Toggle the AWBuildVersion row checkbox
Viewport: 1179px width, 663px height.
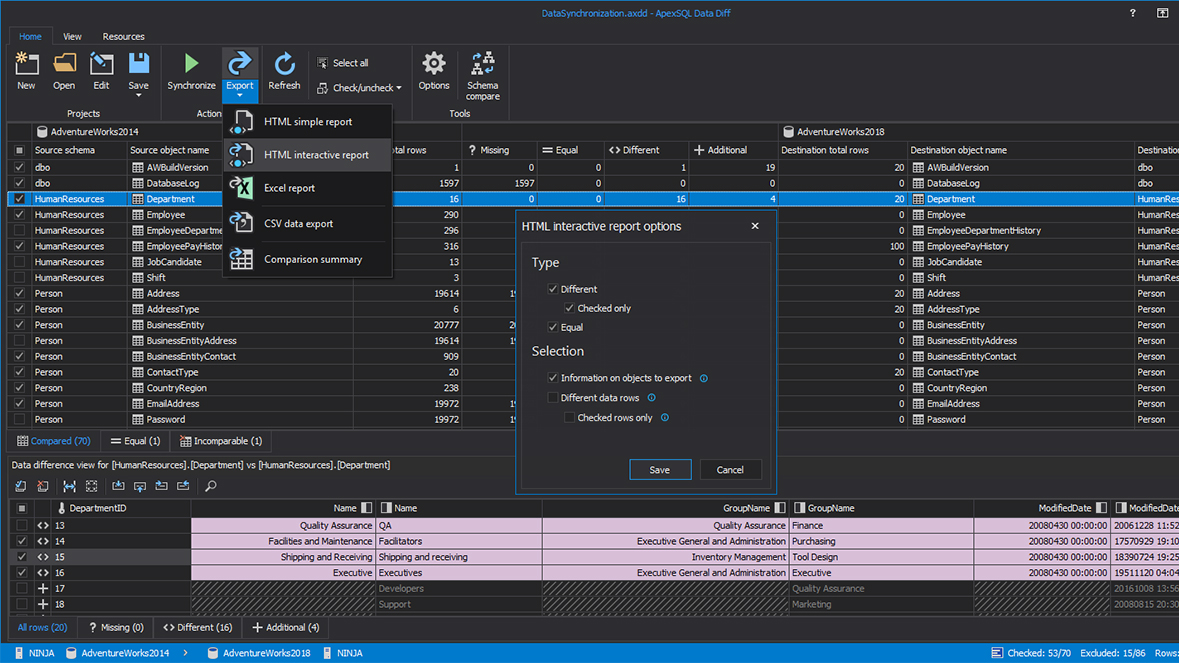(x=20, y=168)
